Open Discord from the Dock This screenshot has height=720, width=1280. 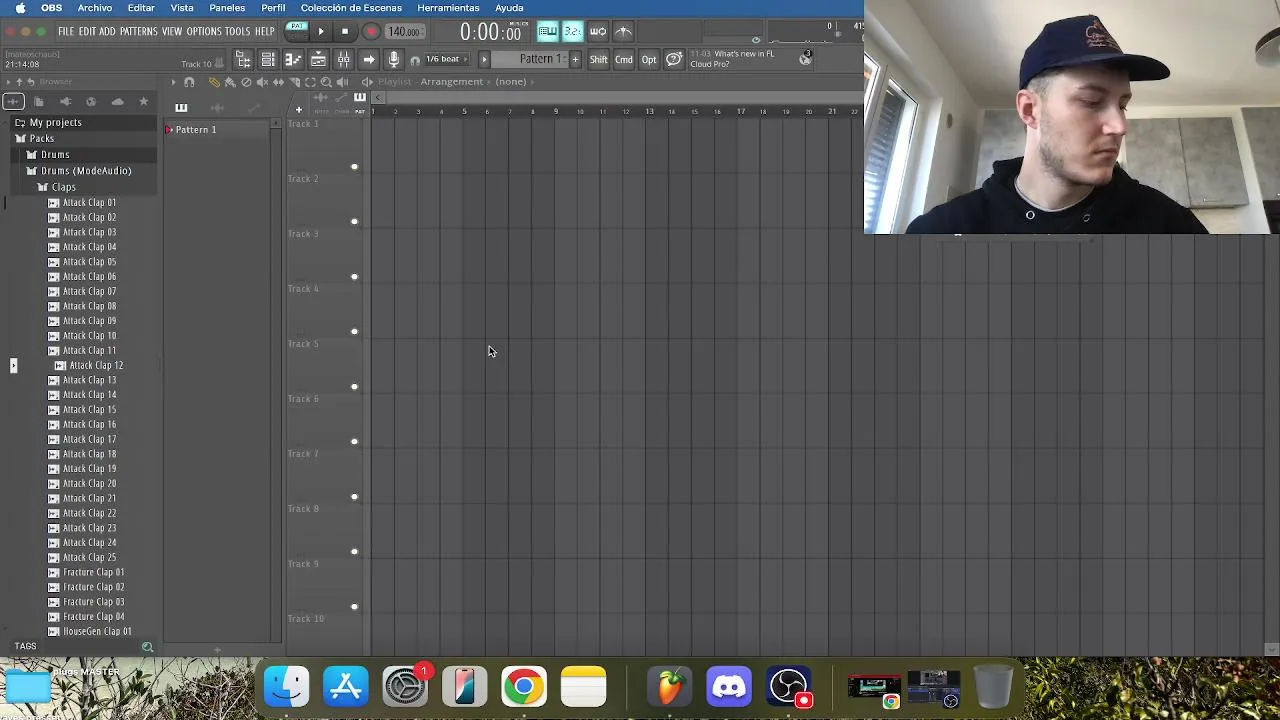click(x=729, y=687)
